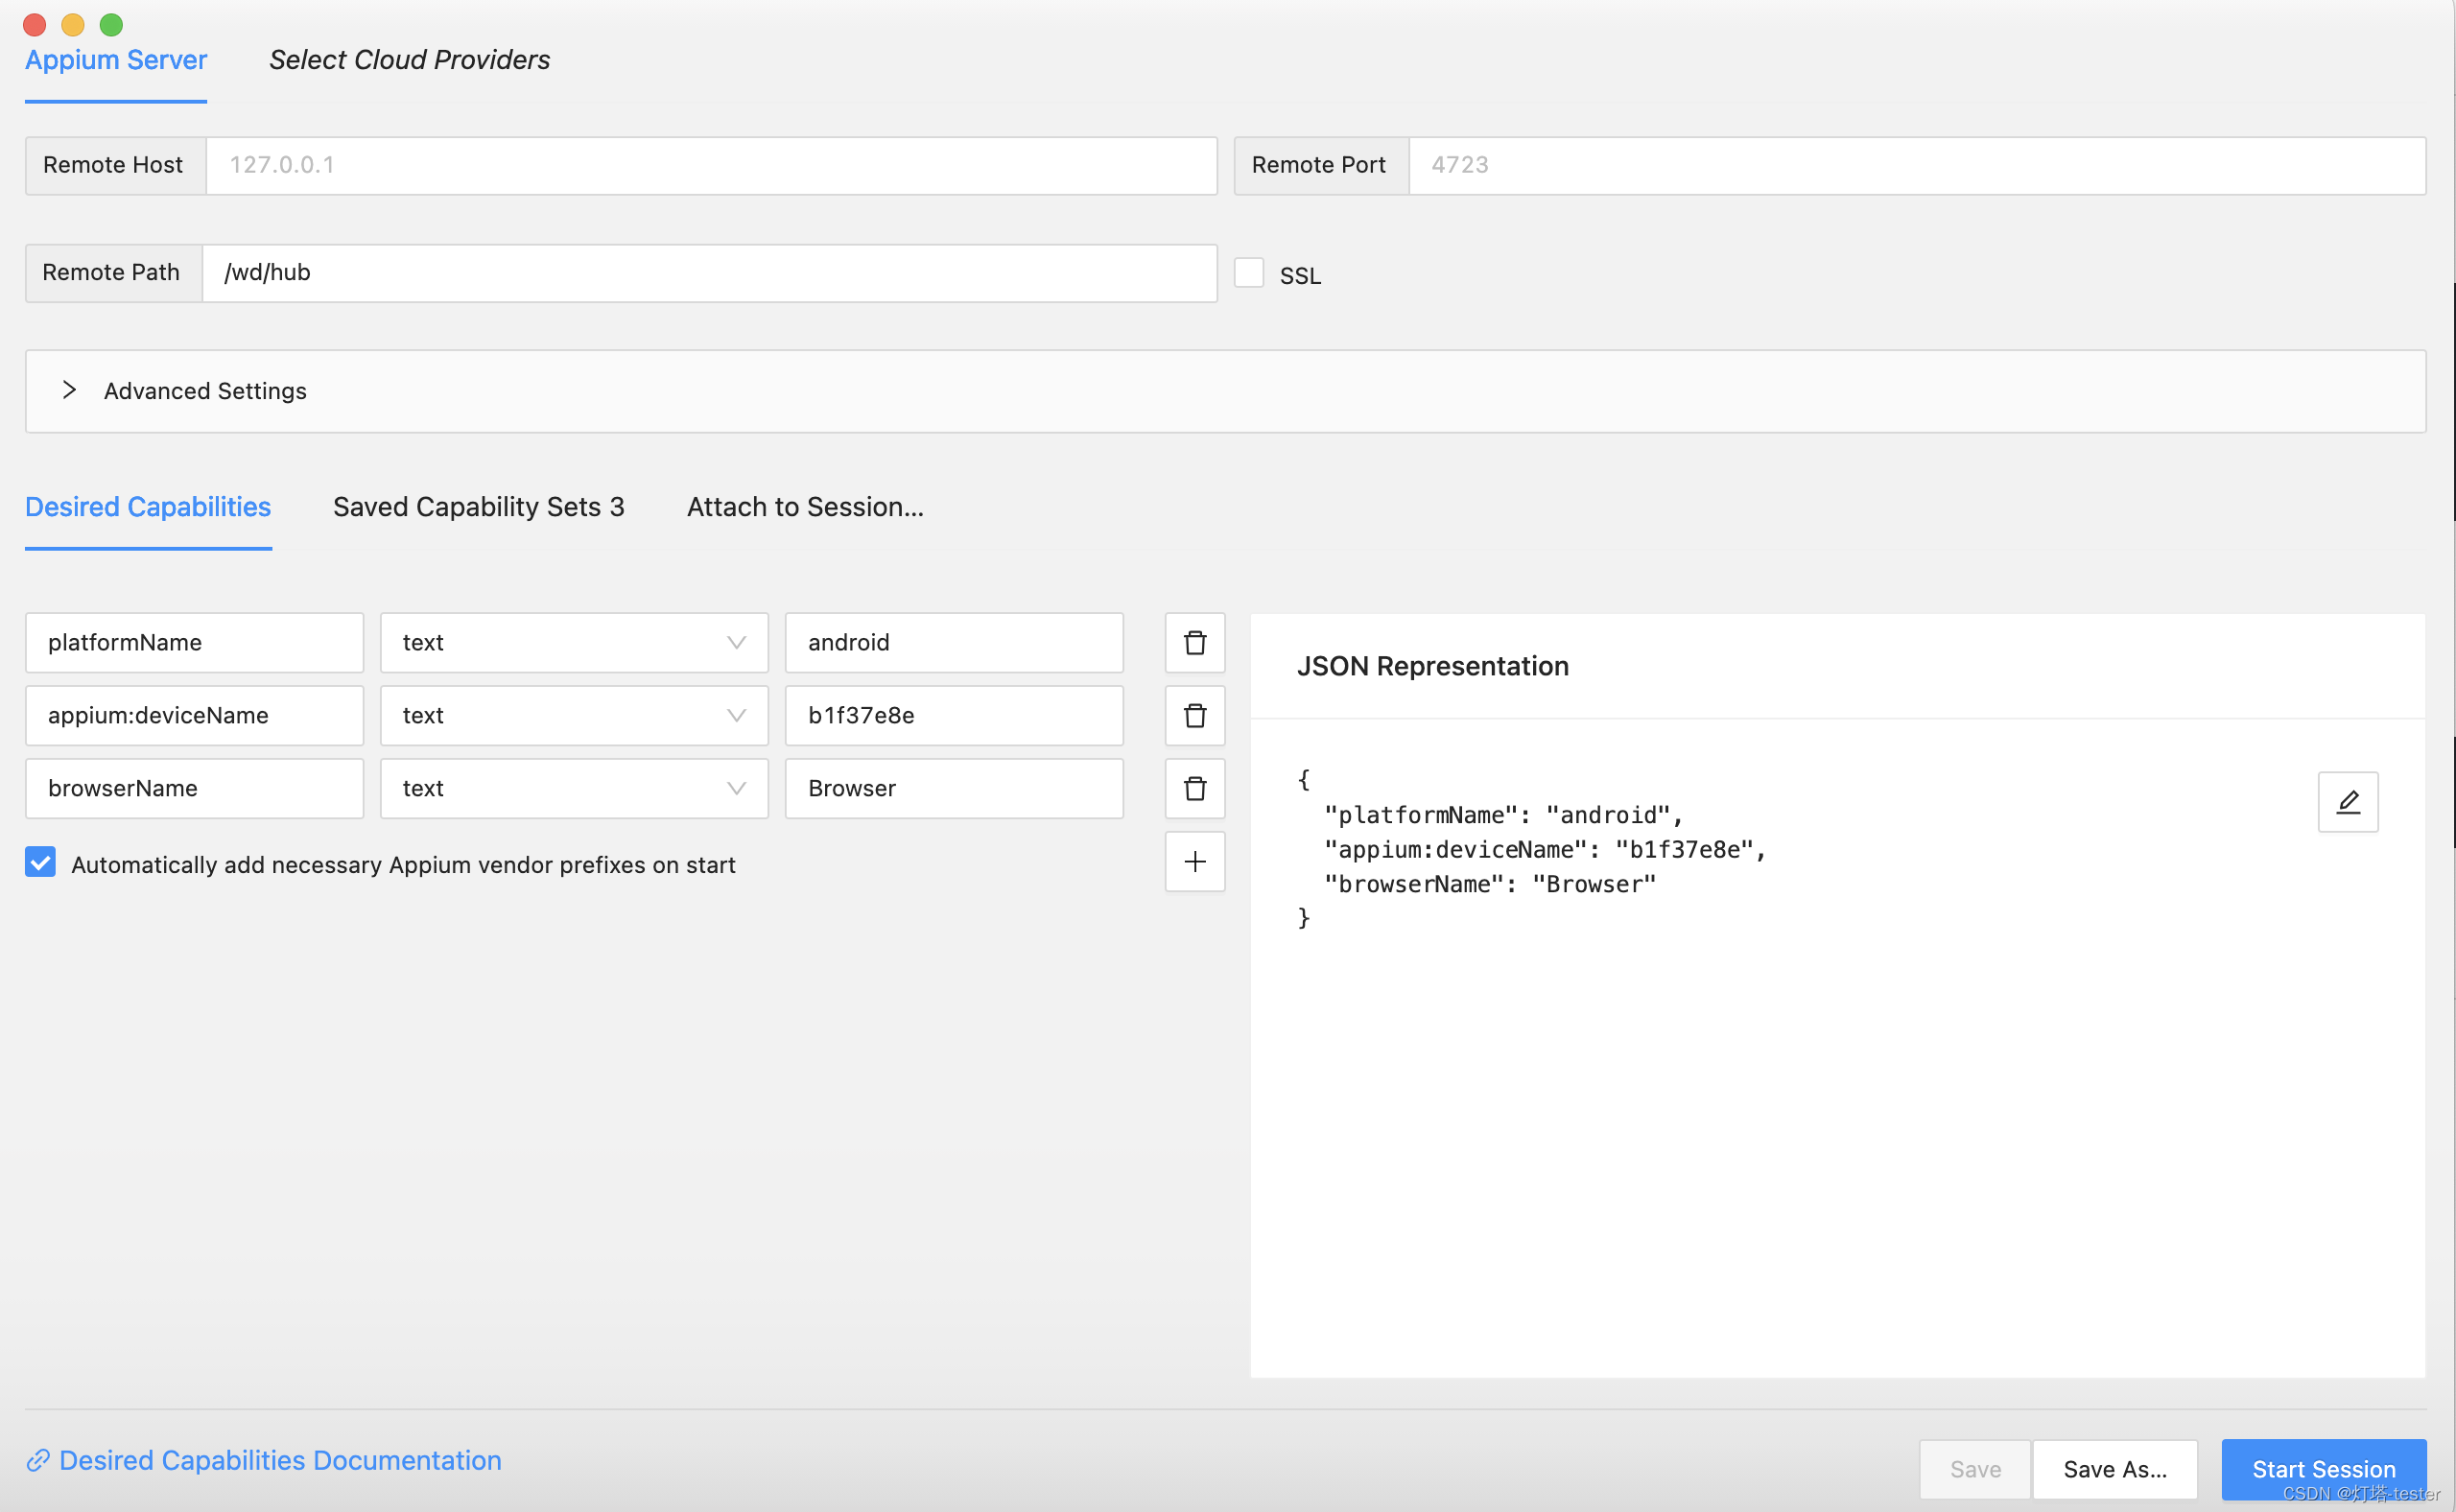Close the window with red button
The width and height of the screenshot is (2456, 1512).
click(x=34, y=24)
